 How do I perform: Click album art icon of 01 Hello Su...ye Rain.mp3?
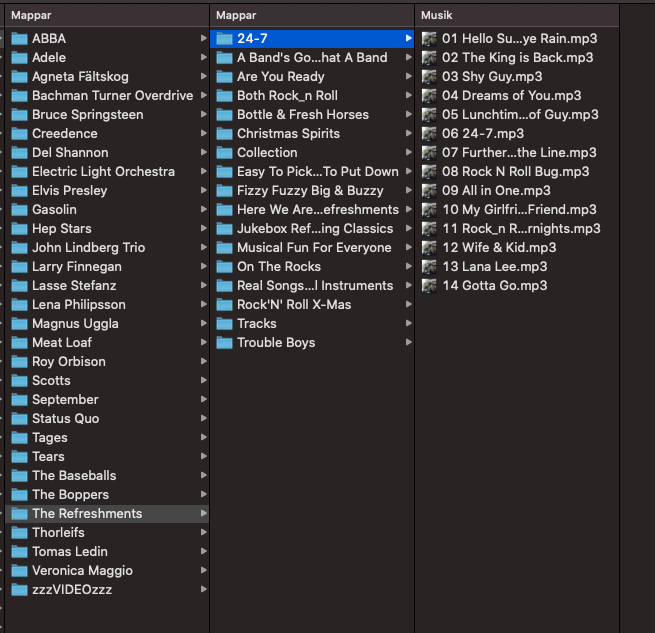(x=429, y=39)
